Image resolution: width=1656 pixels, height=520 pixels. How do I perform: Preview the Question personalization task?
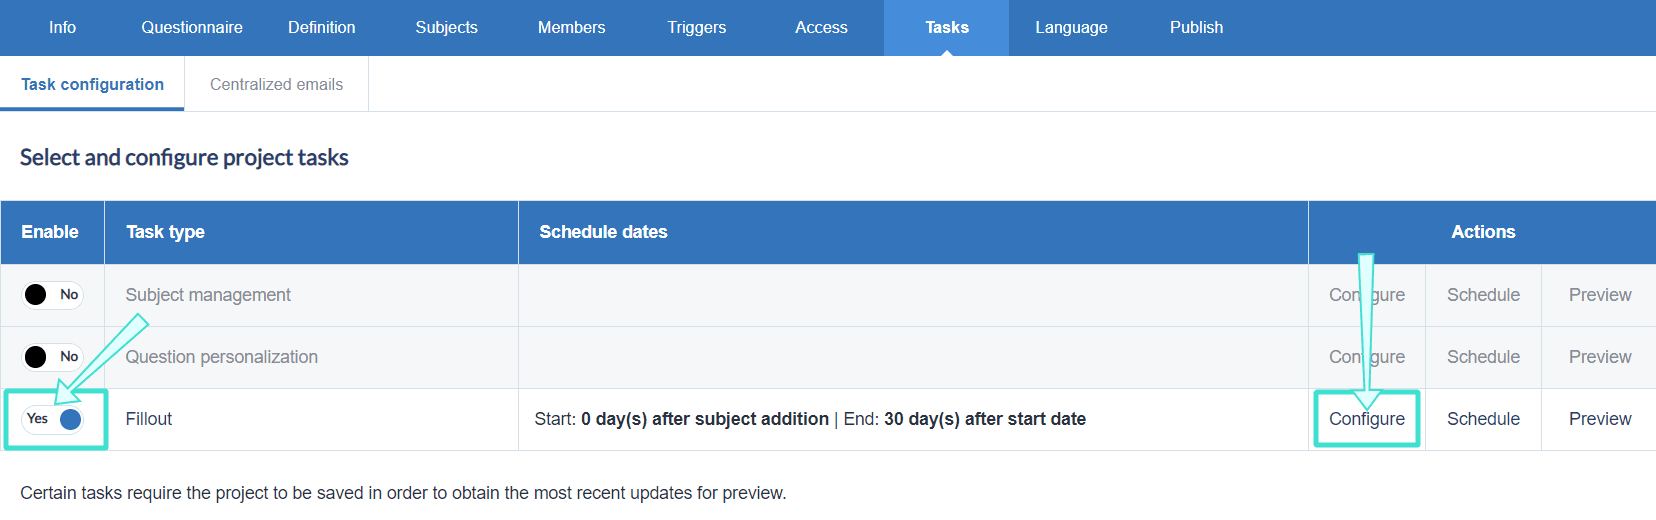click(1599, 357)
